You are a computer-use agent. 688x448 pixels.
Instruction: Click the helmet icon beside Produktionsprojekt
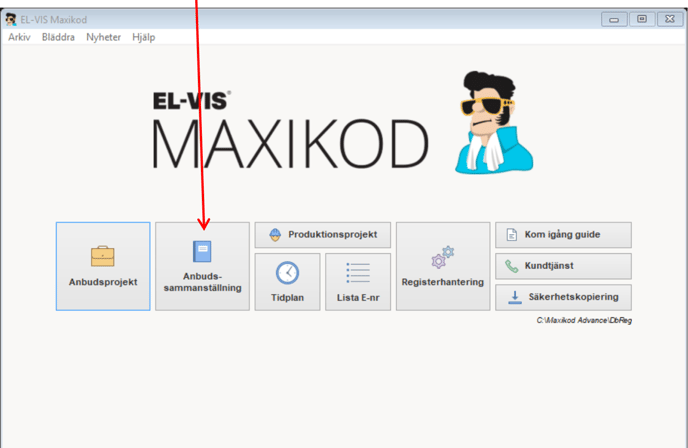[x=275, y=235]
